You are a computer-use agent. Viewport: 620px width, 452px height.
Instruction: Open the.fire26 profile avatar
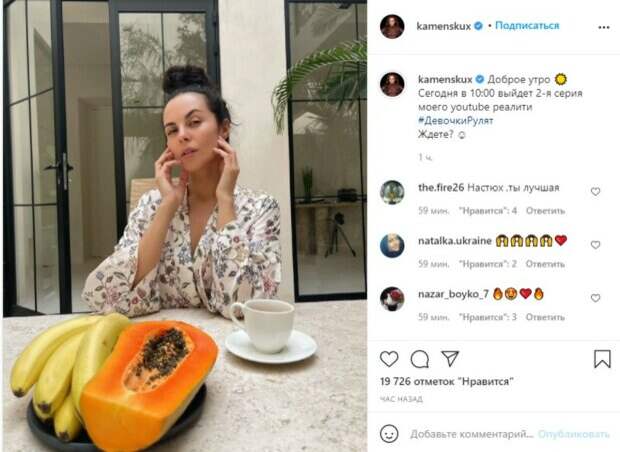click(x=392, y=192)
